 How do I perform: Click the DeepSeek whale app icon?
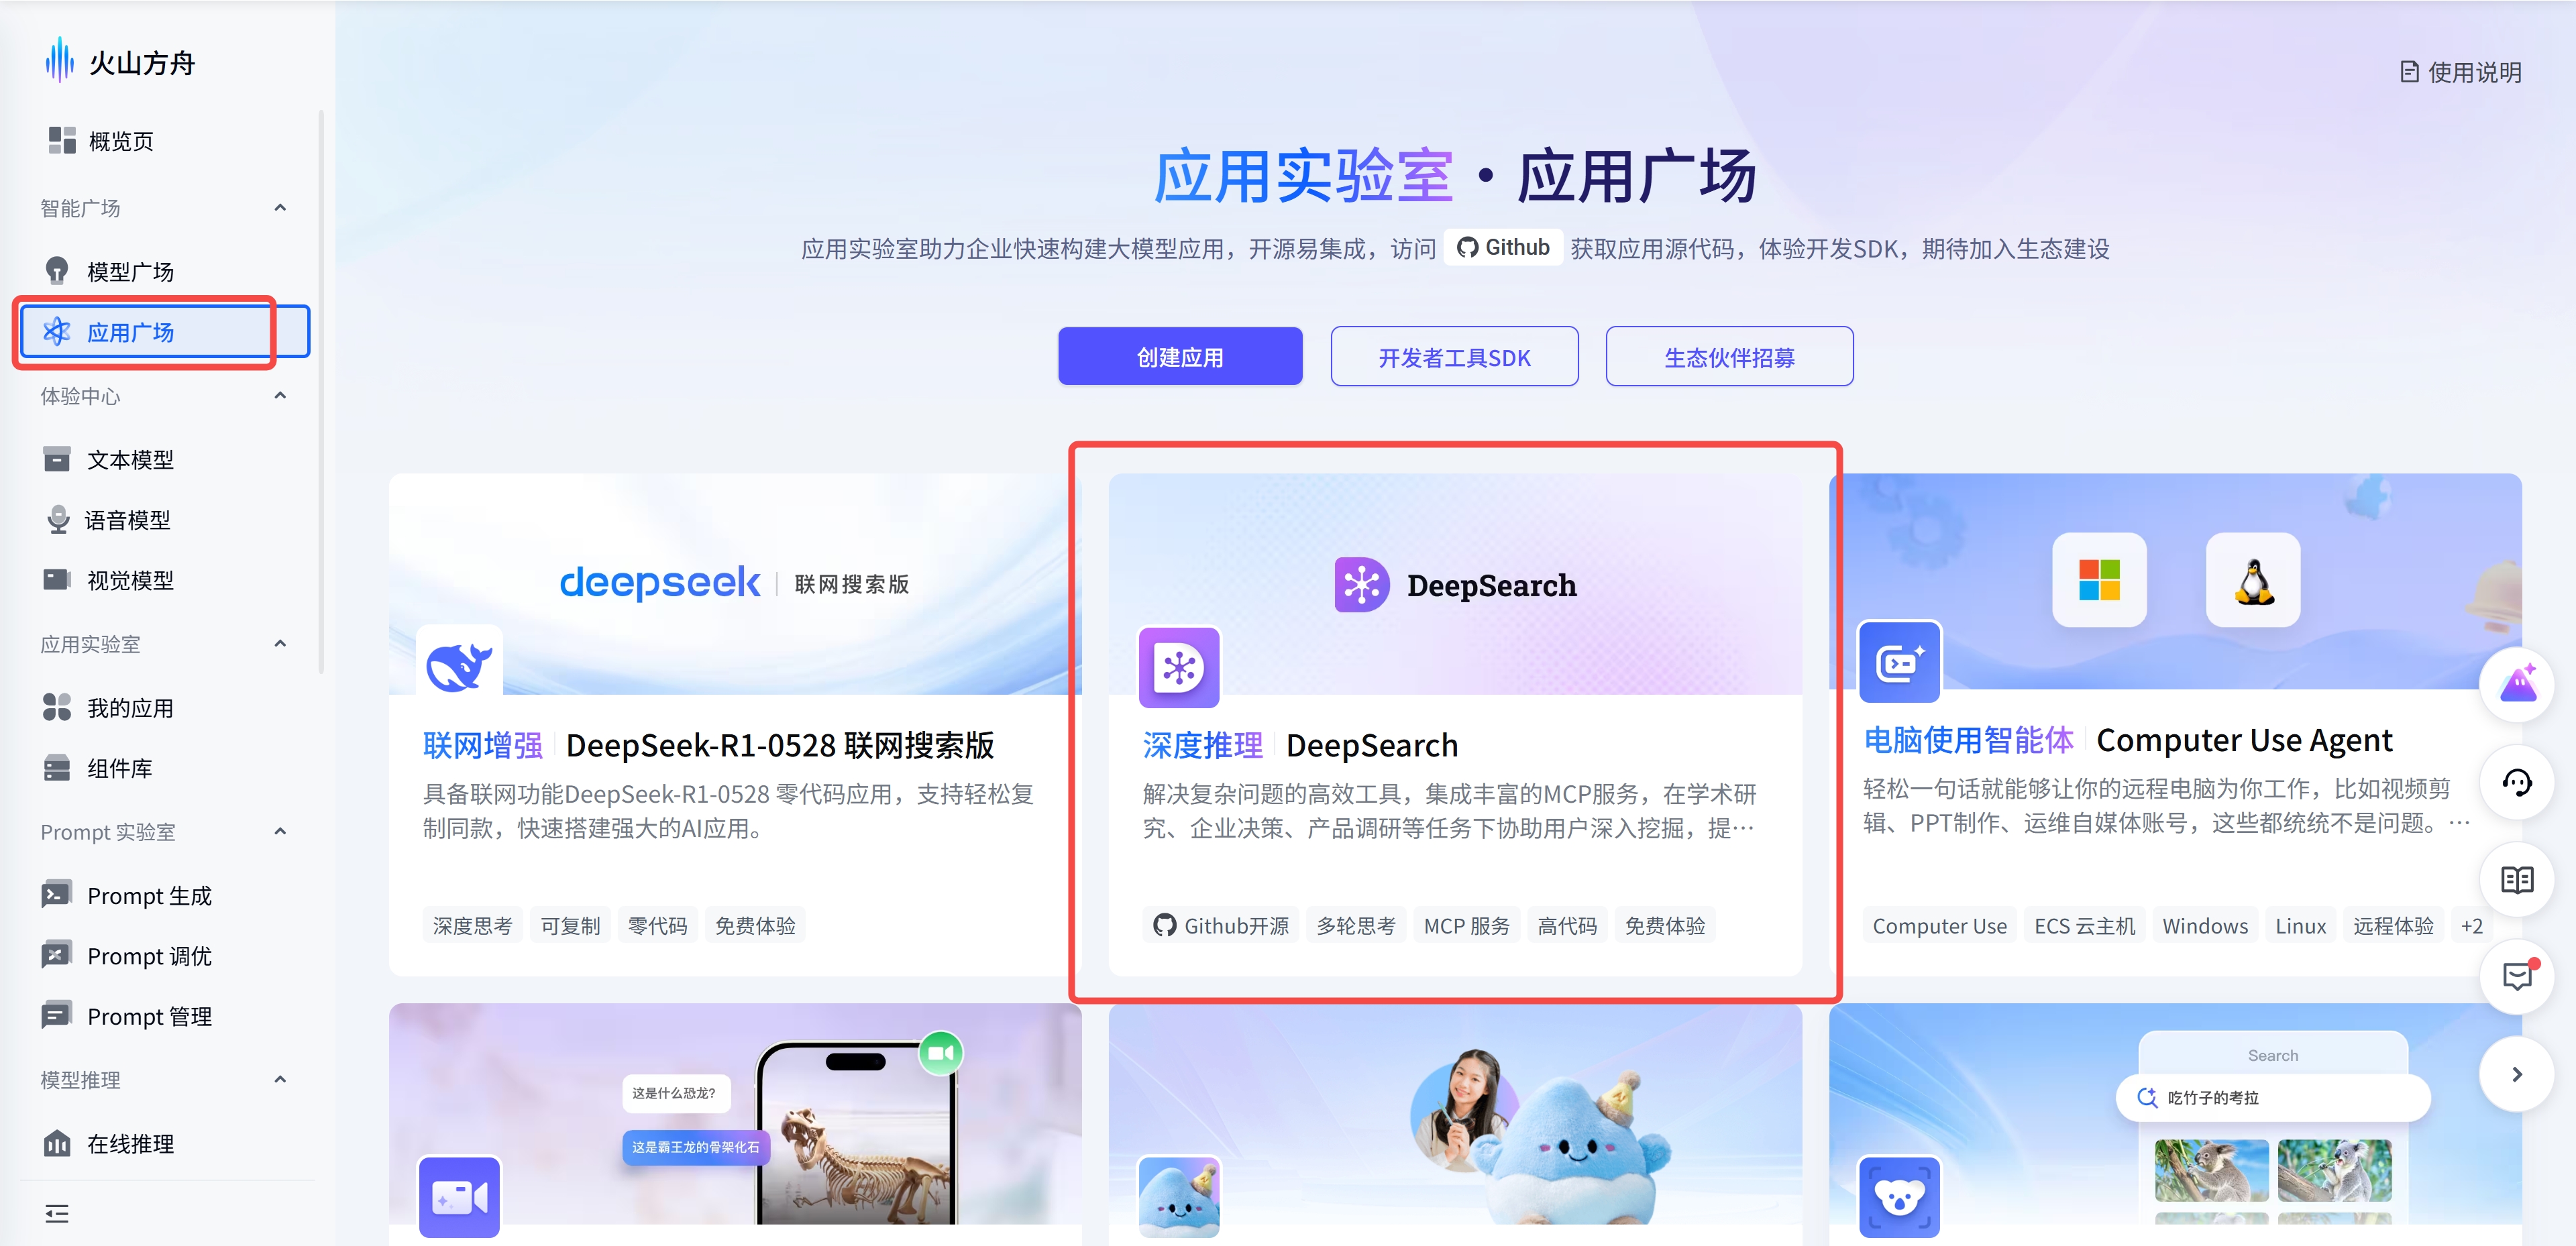coord(460,663)
